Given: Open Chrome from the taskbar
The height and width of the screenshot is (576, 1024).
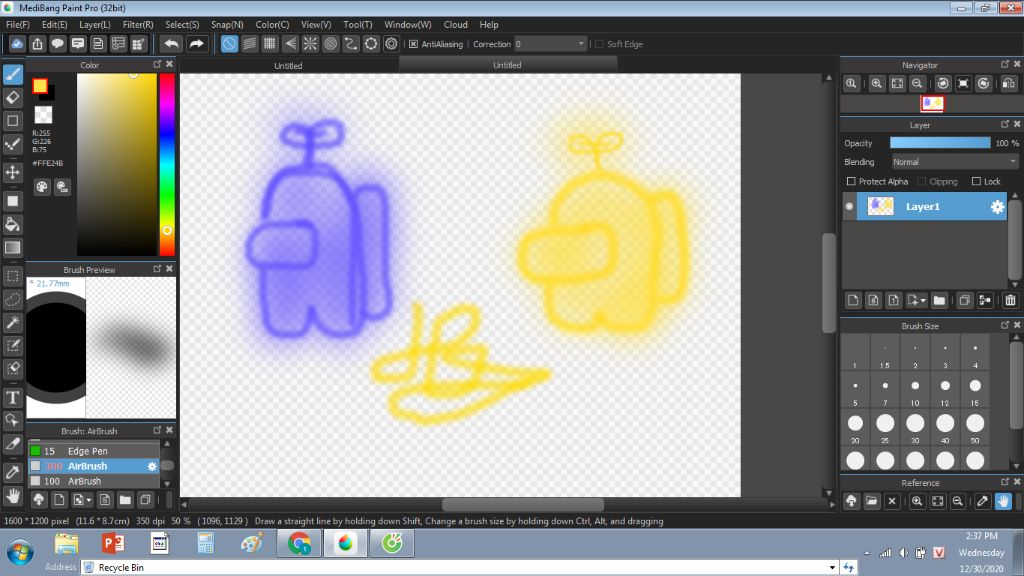Looking at the screenshot, I should pos(299,543).
